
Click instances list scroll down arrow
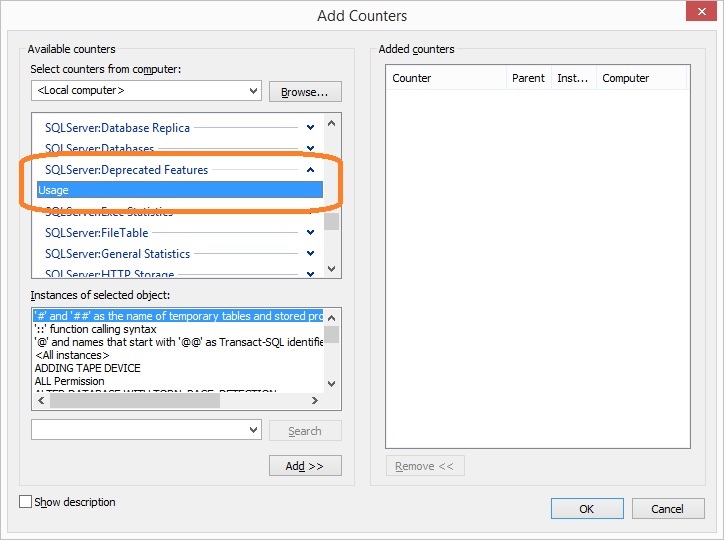pos(331,384)
